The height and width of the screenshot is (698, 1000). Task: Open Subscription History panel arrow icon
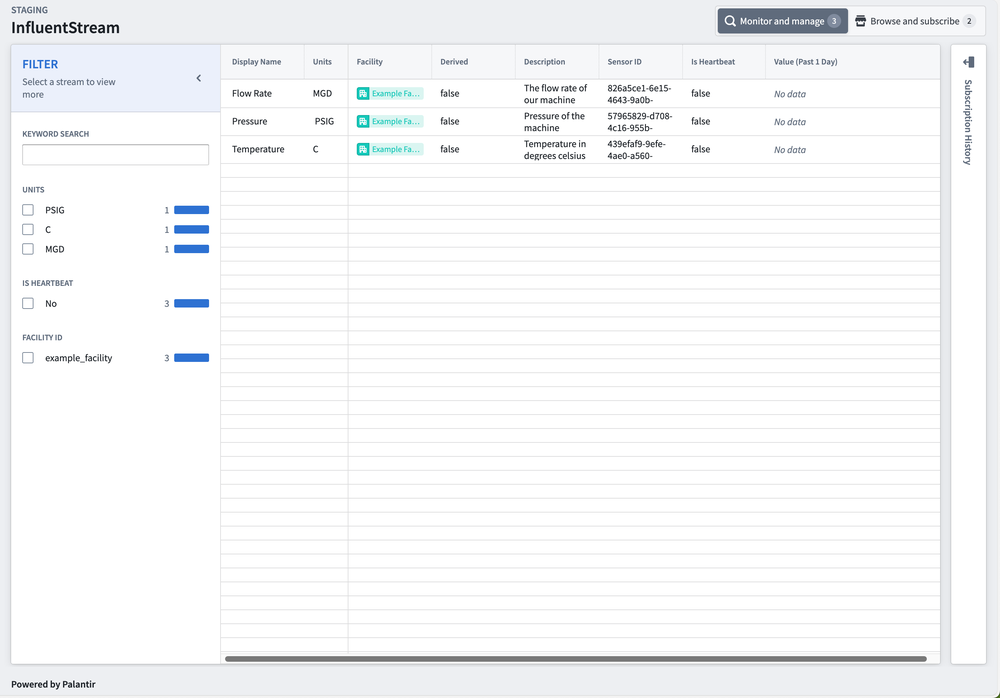click(968, 62)
